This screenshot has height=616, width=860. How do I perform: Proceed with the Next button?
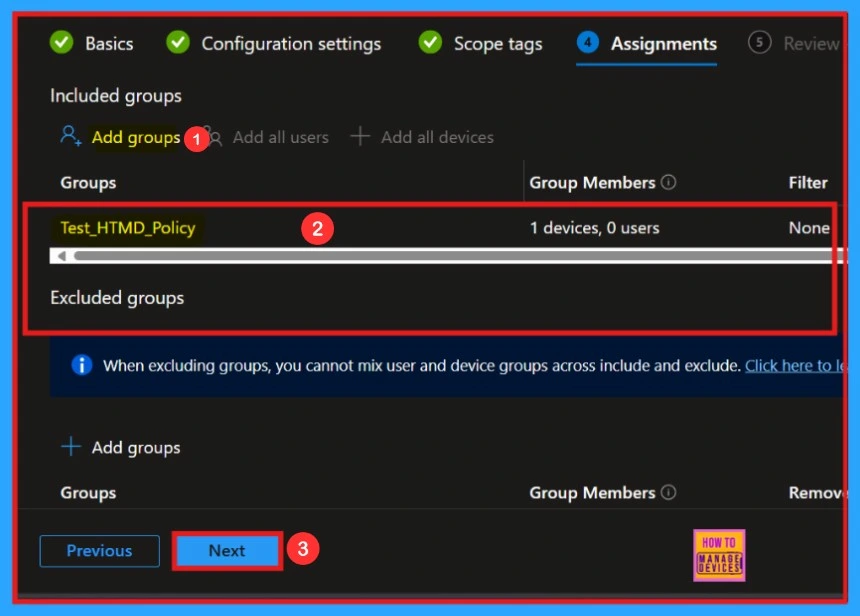coord(227,551)
